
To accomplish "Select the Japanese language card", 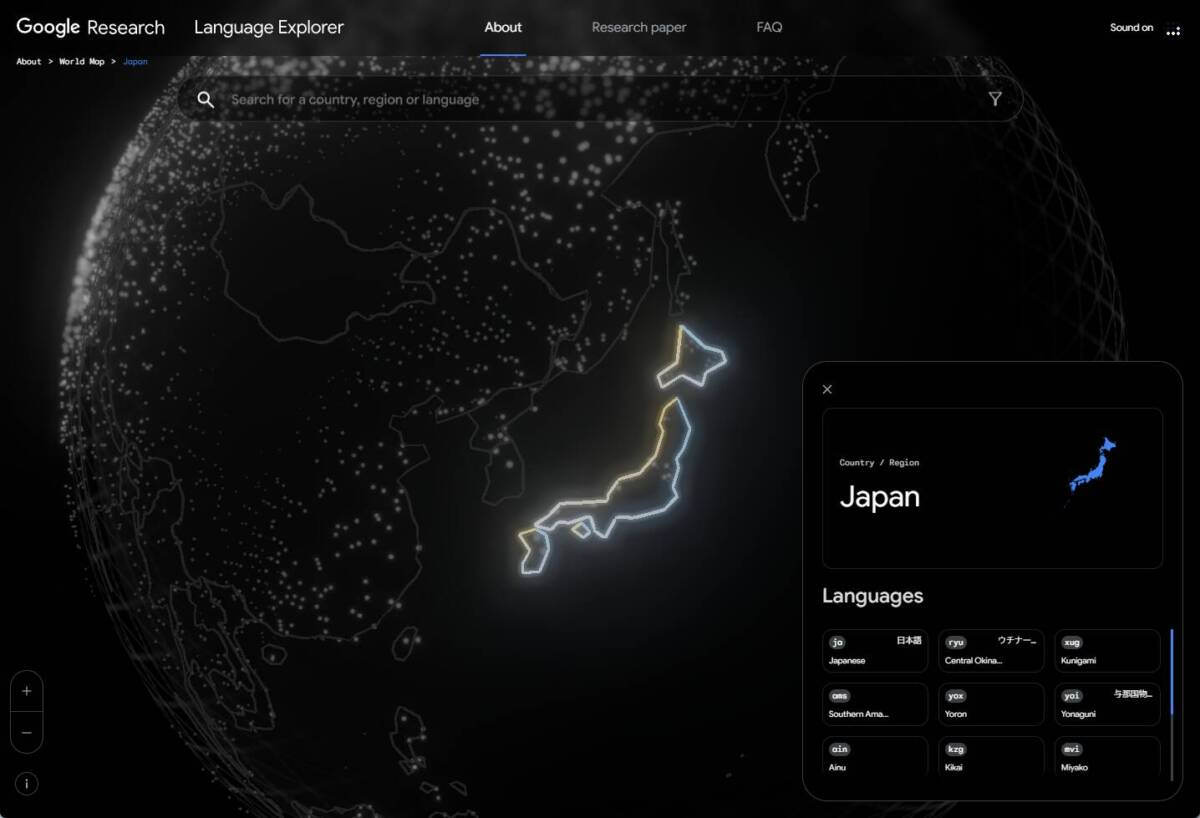I will click(x=874, y=650).
